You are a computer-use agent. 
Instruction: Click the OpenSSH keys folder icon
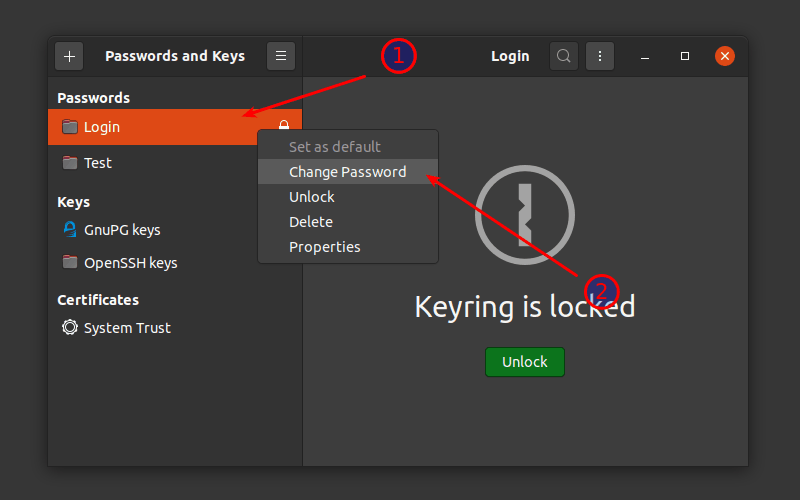69,263
